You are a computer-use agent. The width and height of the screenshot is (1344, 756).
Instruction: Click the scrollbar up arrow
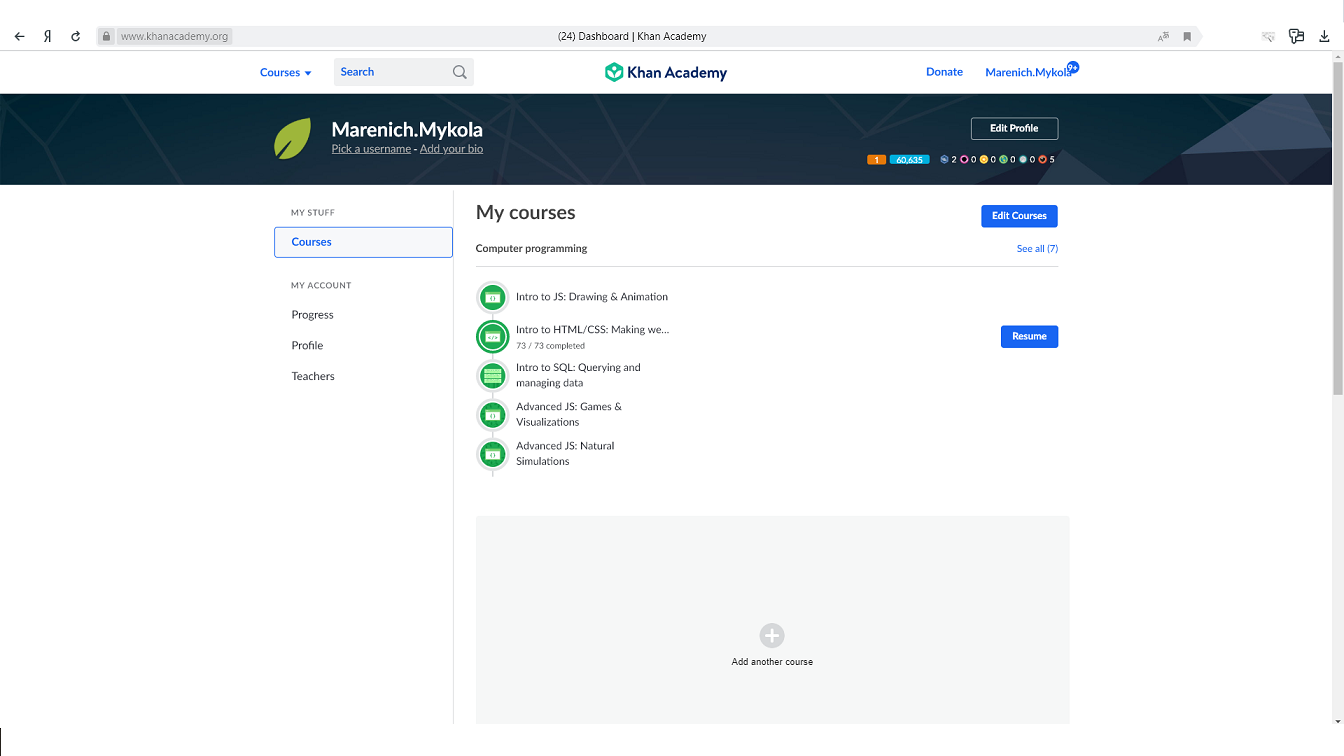1338,57
